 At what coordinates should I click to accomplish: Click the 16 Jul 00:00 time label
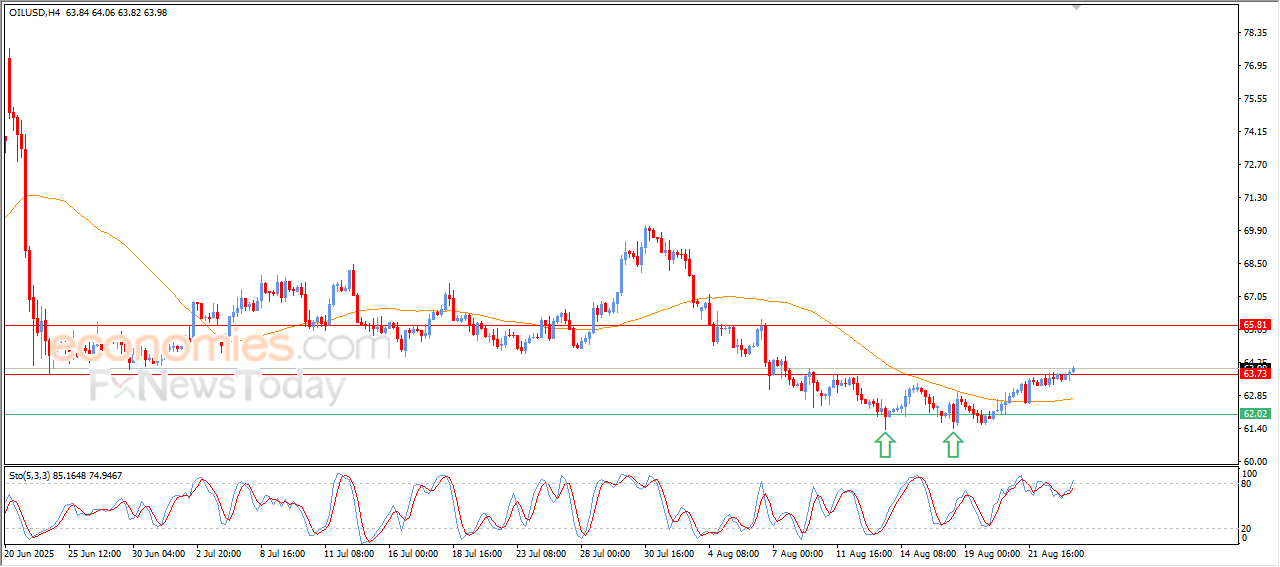click(x=414, y=553)
